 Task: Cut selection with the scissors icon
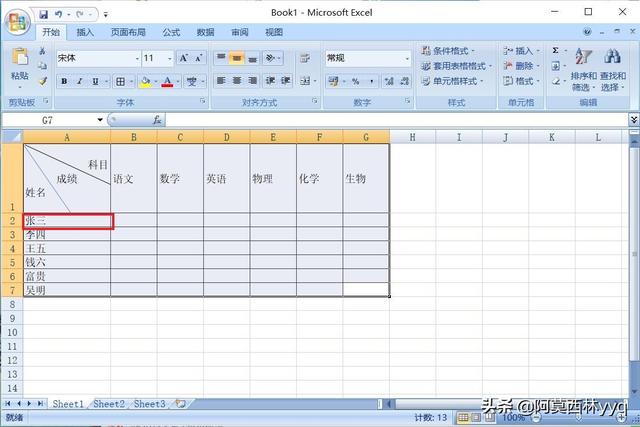tap(42, 51)
